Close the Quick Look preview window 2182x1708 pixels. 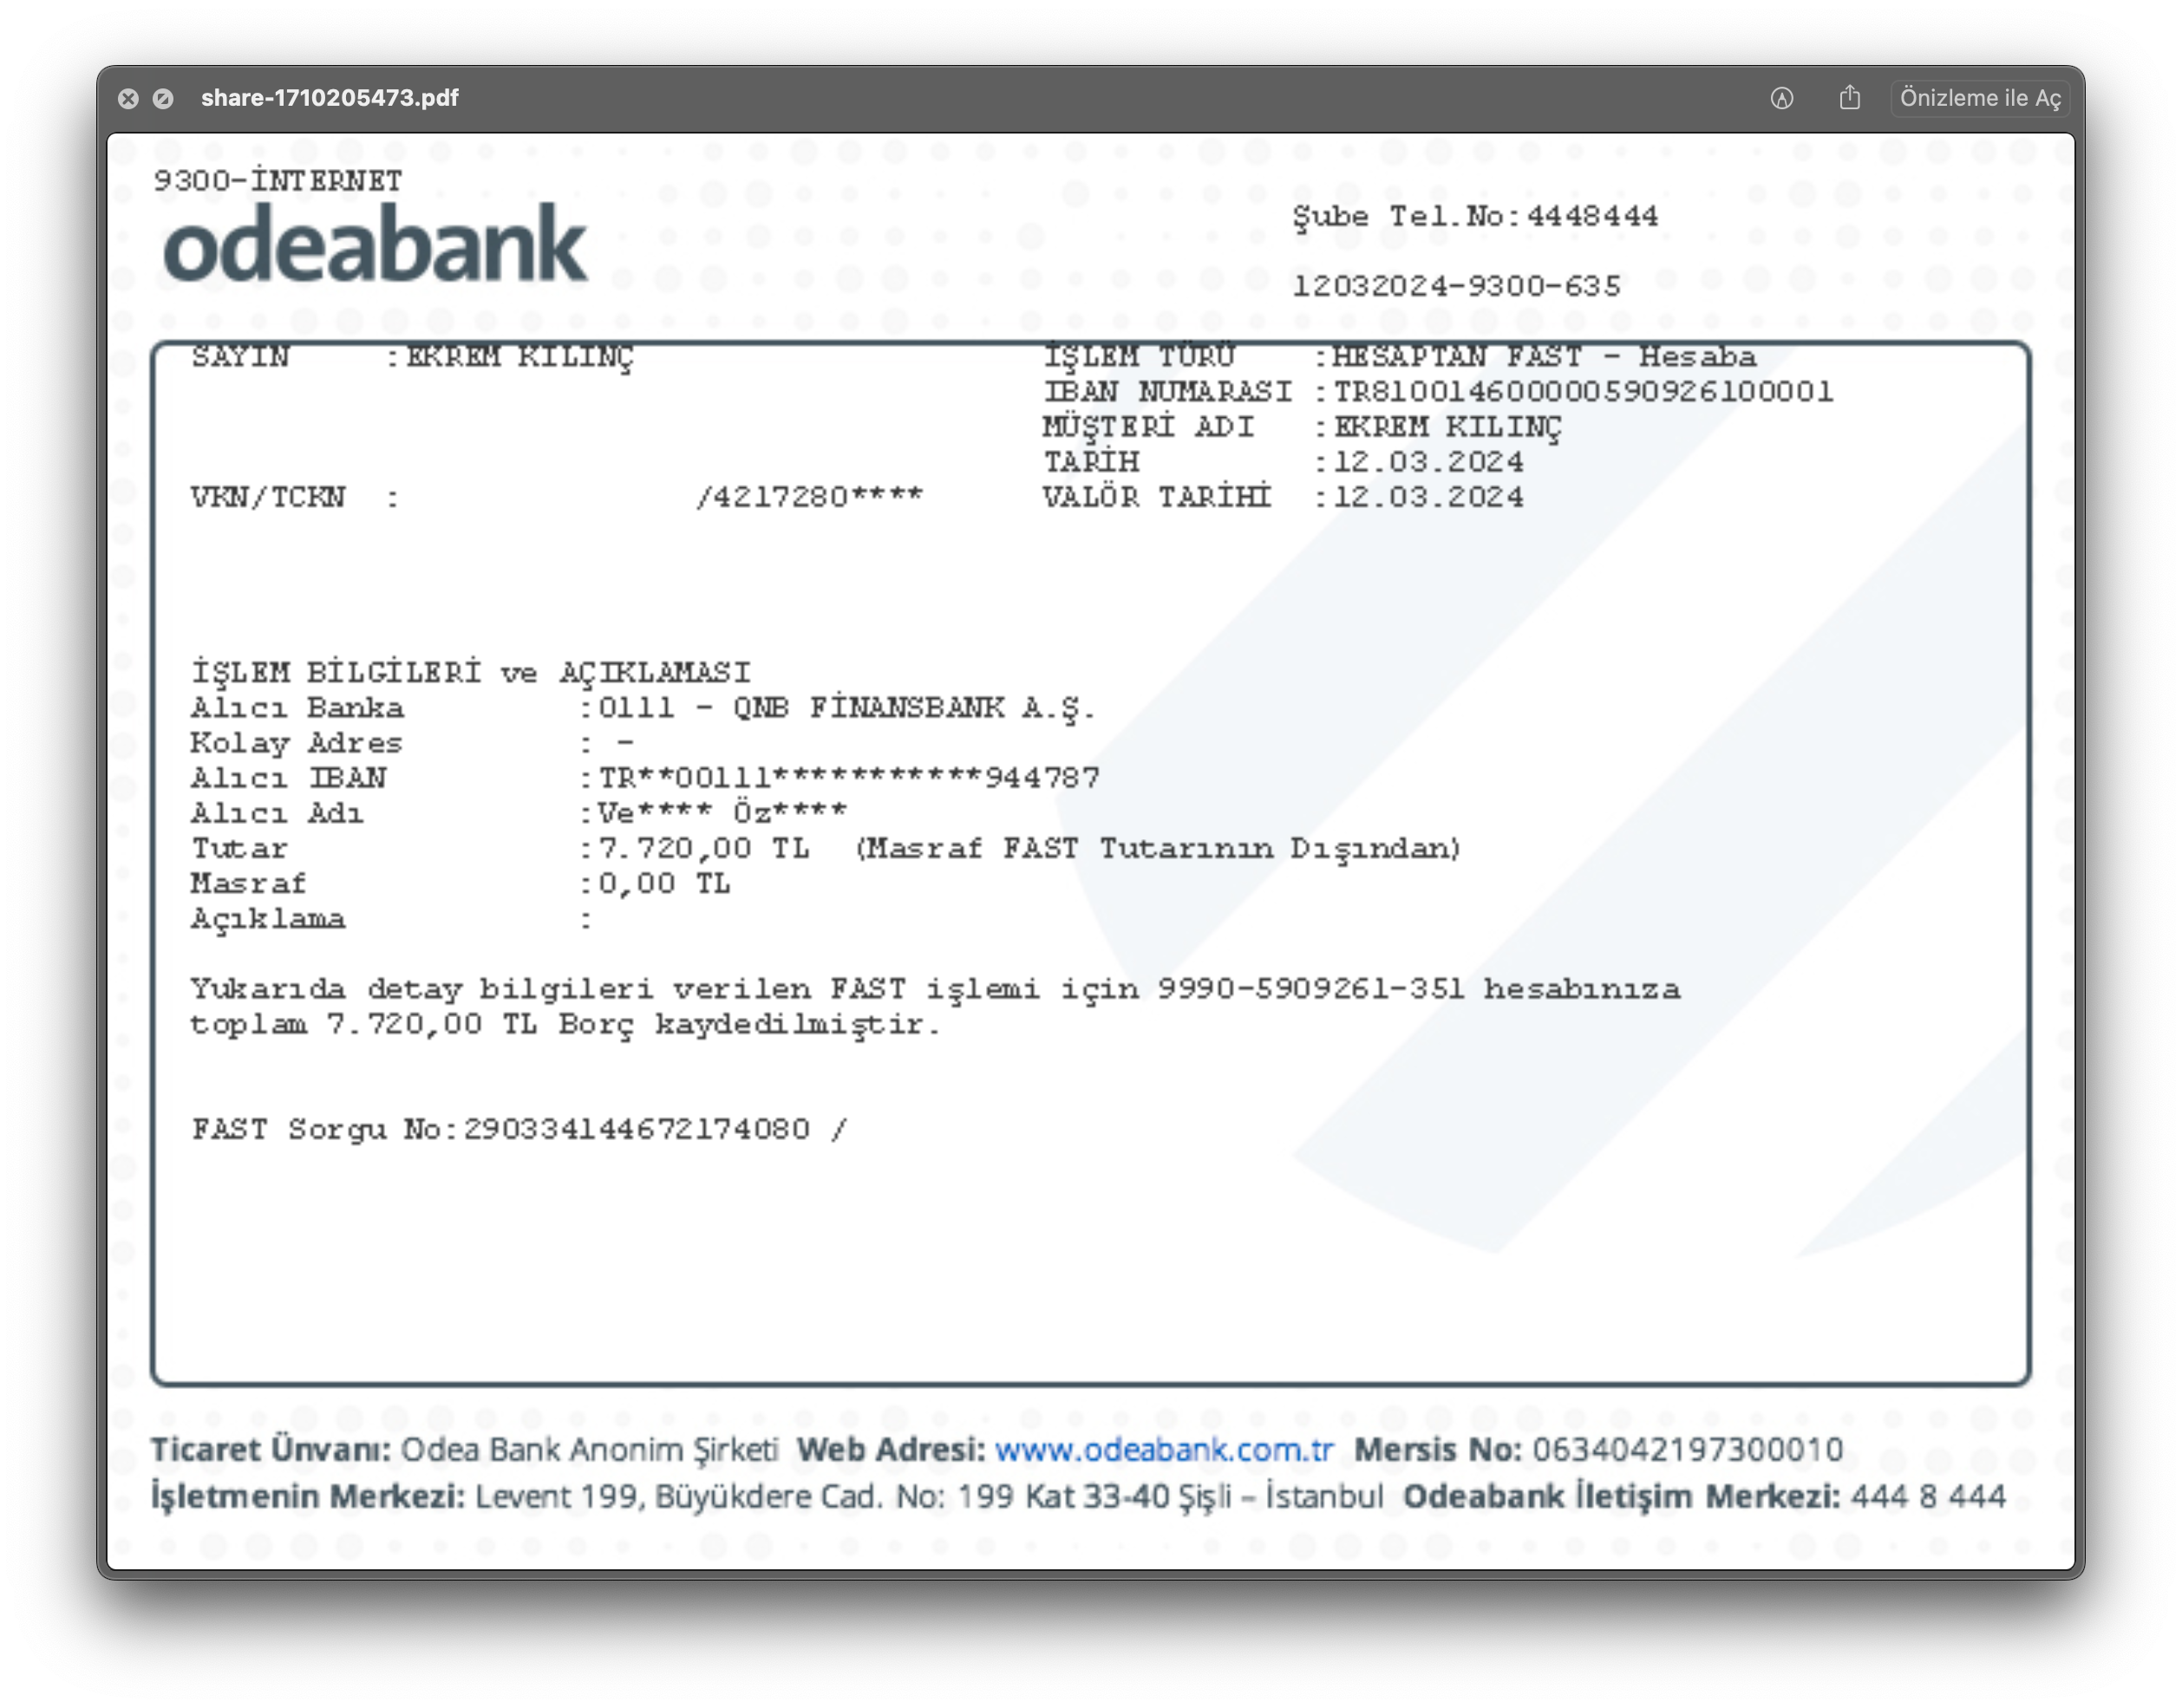tap(128, 98)
